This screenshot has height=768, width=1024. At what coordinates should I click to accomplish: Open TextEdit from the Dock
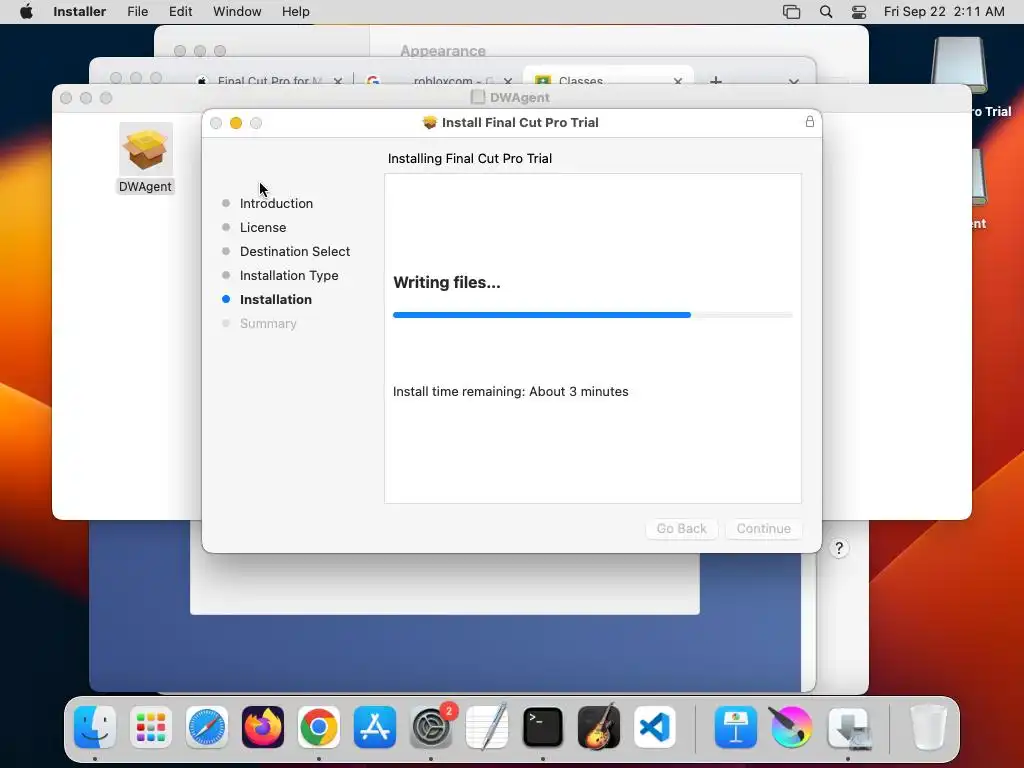pyautogui.click(x=487, y=727)
